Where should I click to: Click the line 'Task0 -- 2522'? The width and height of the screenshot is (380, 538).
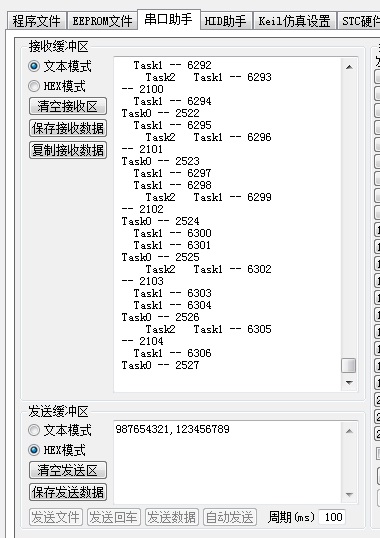coord(160,113)
